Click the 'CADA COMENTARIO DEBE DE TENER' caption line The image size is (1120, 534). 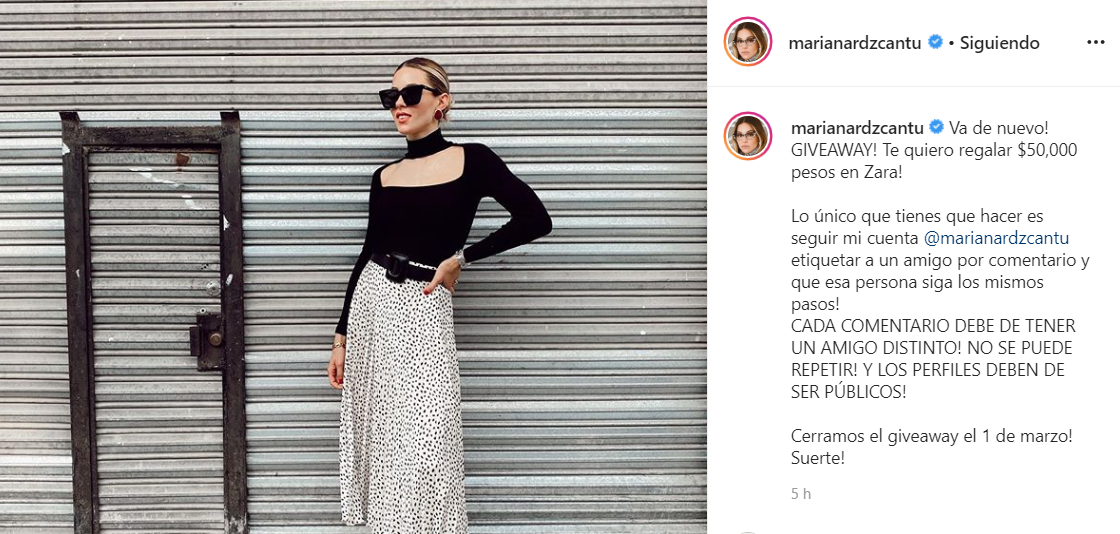933,326
